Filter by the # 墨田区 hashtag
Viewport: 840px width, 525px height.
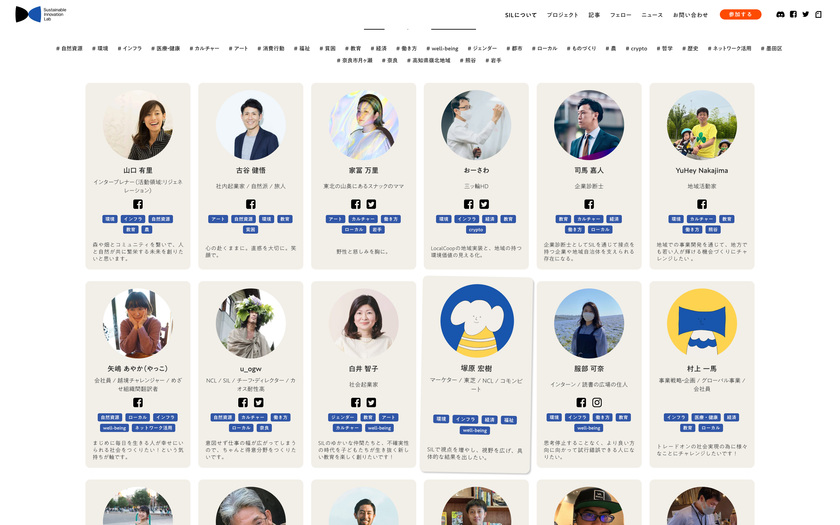click(x=771, y=48)
